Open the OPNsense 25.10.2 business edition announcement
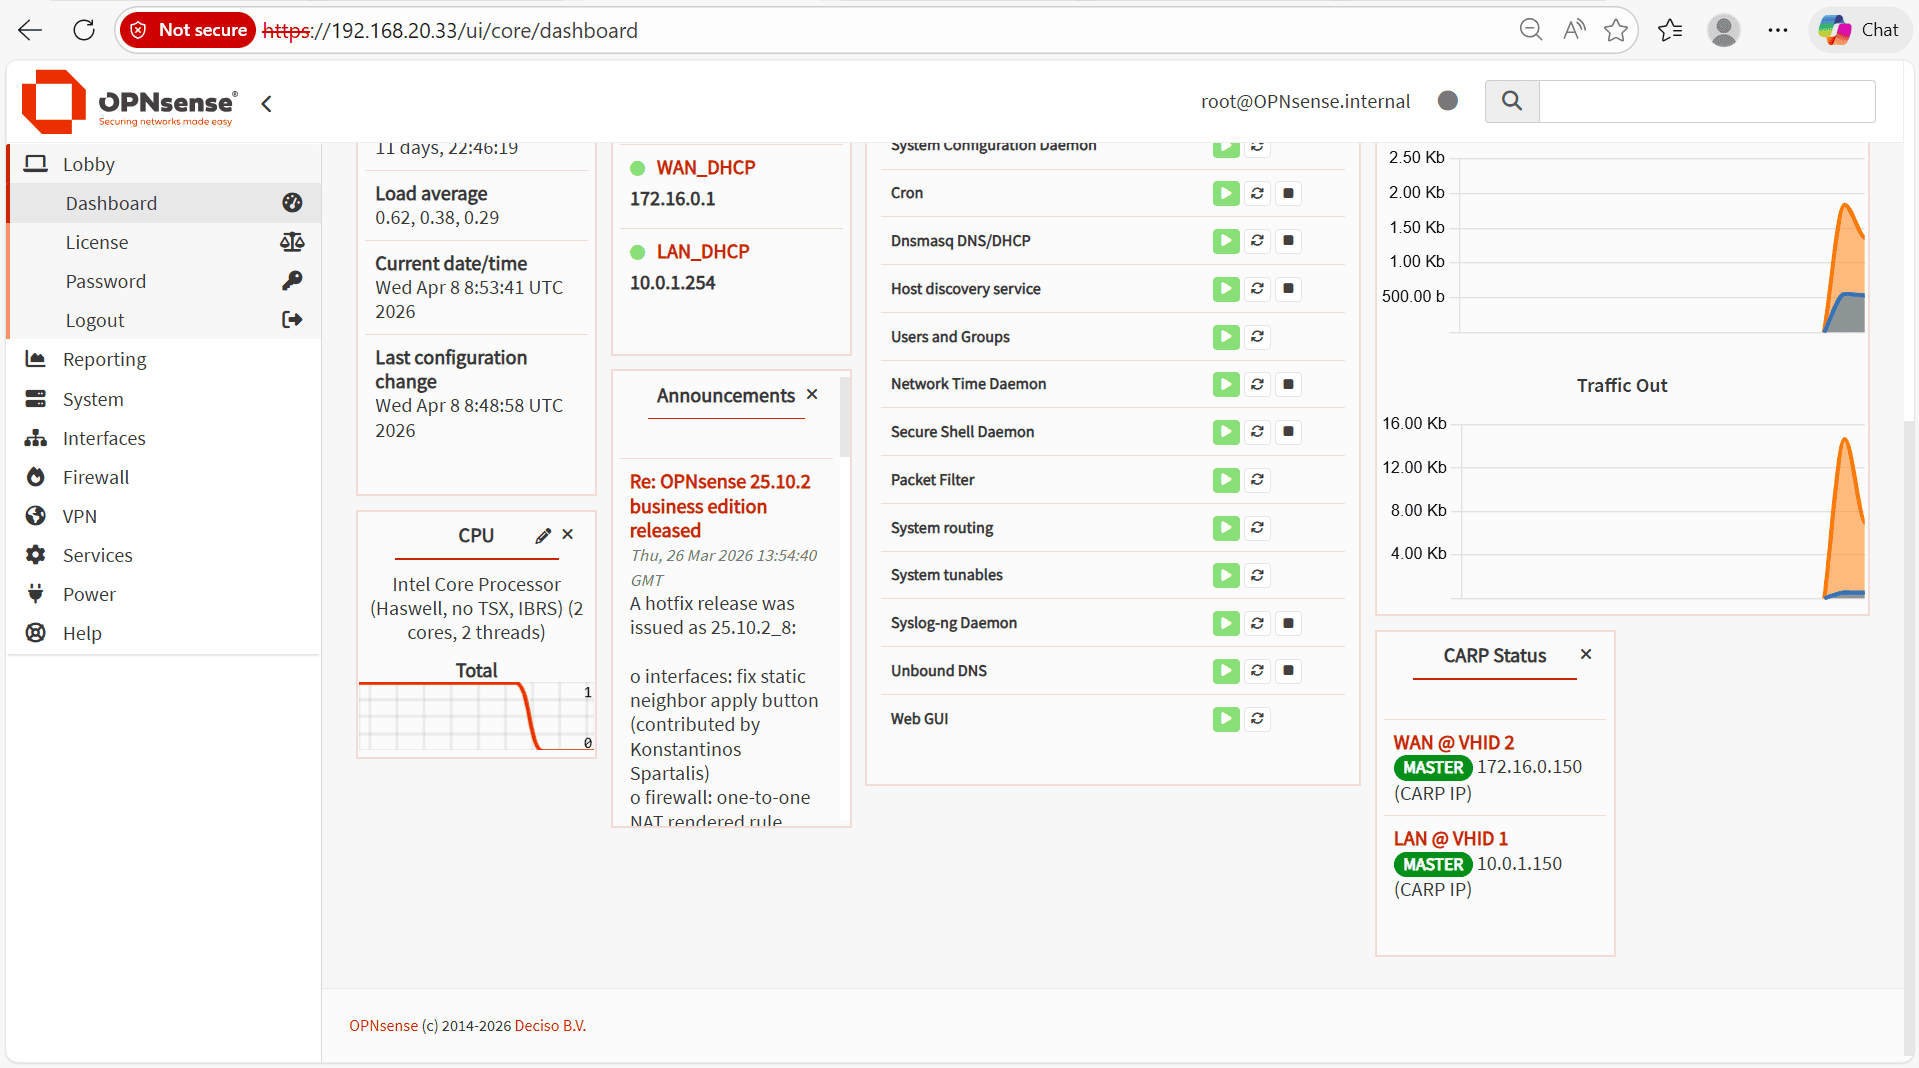 tap(720, 506)
